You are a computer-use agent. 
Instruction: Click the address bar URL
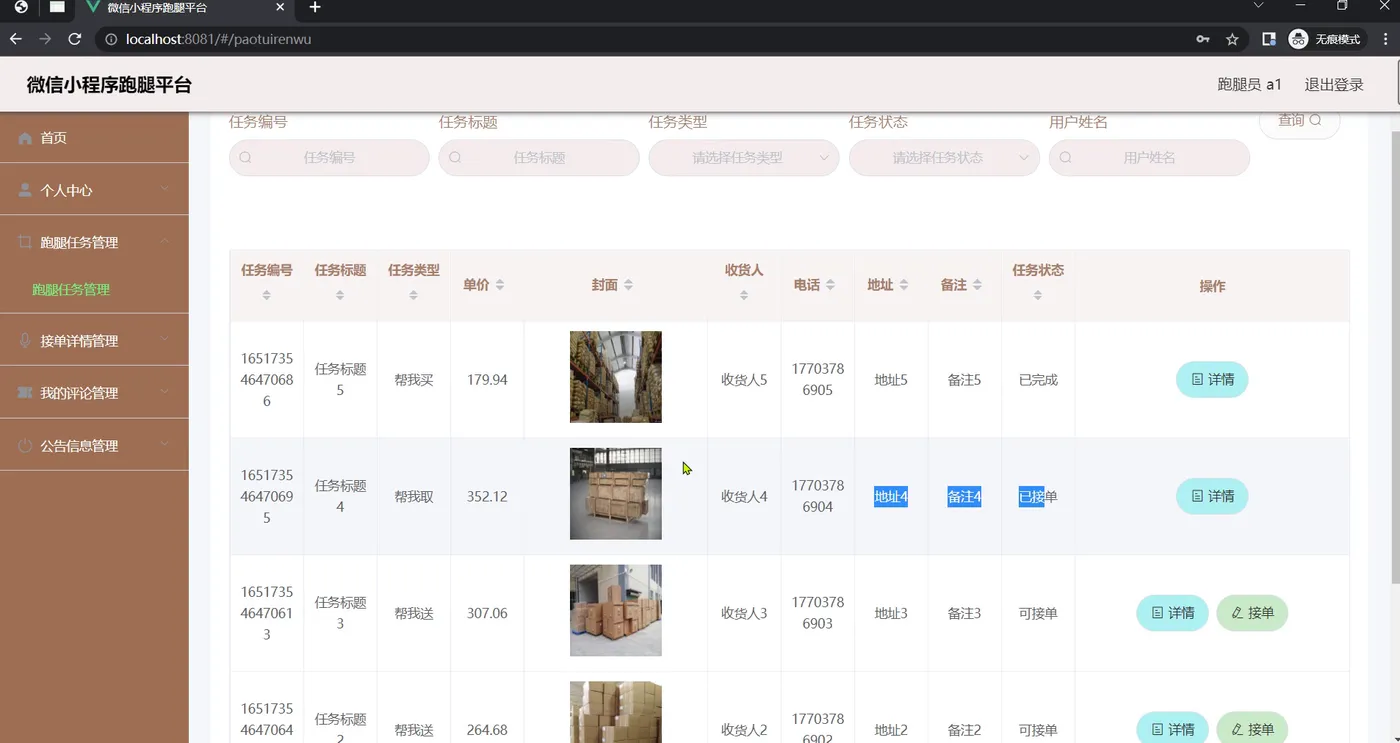[218, 39]
